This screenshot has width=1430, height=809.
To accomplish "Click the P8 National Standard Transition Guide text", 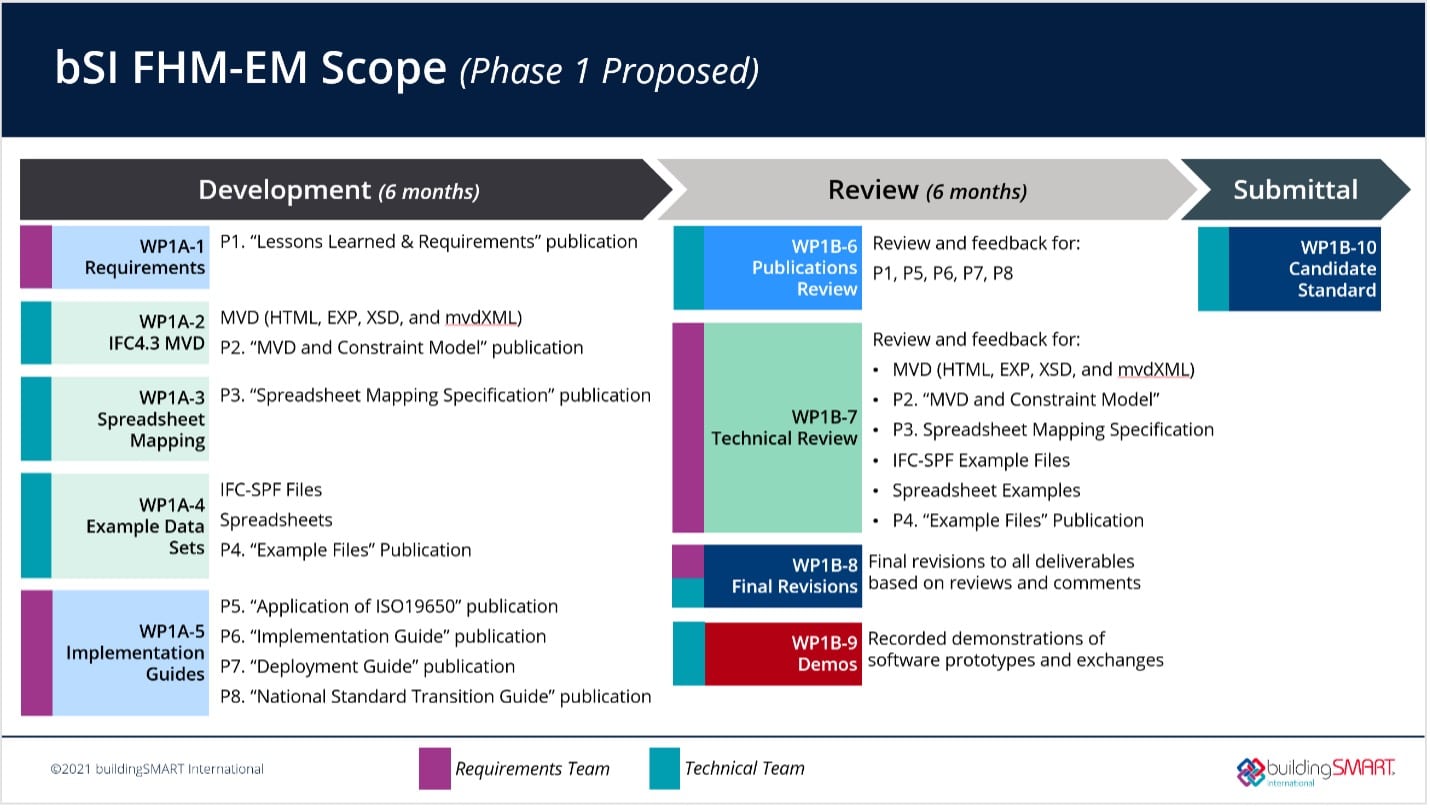I will click(x=435, y=696).
